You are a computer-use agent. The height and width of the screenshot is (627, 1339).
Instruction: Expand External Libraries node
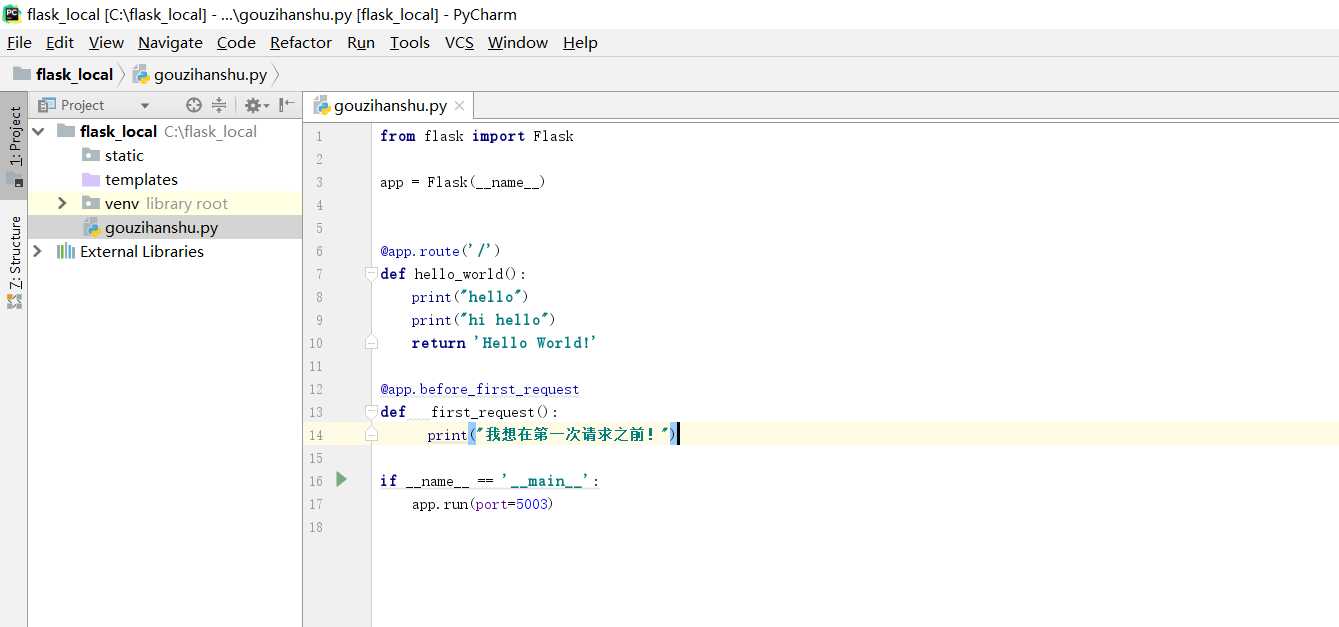(x=38, y=251)
